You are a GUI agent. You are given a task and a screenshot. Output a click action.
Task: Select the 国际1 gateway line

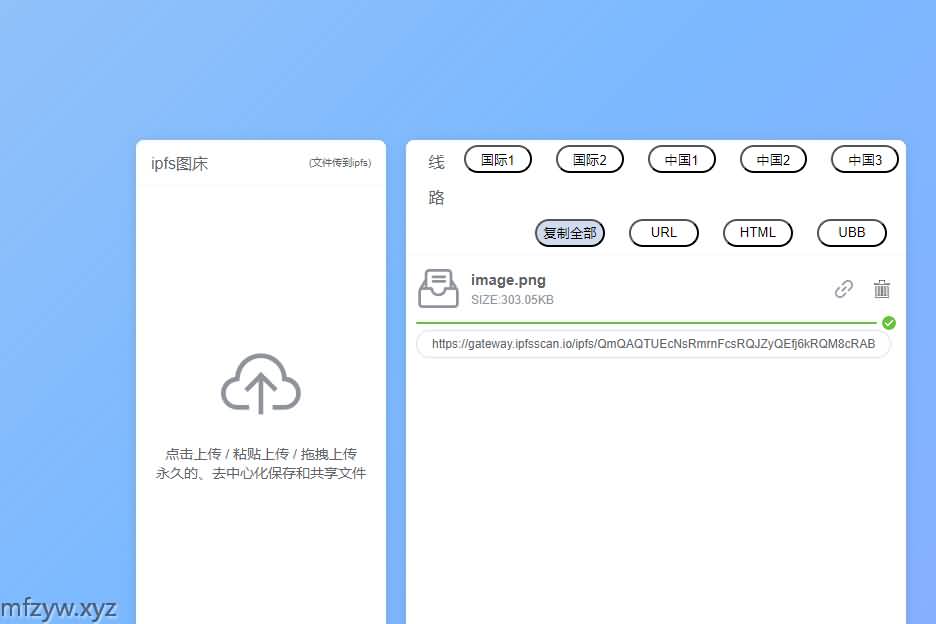tap(497, 160)
